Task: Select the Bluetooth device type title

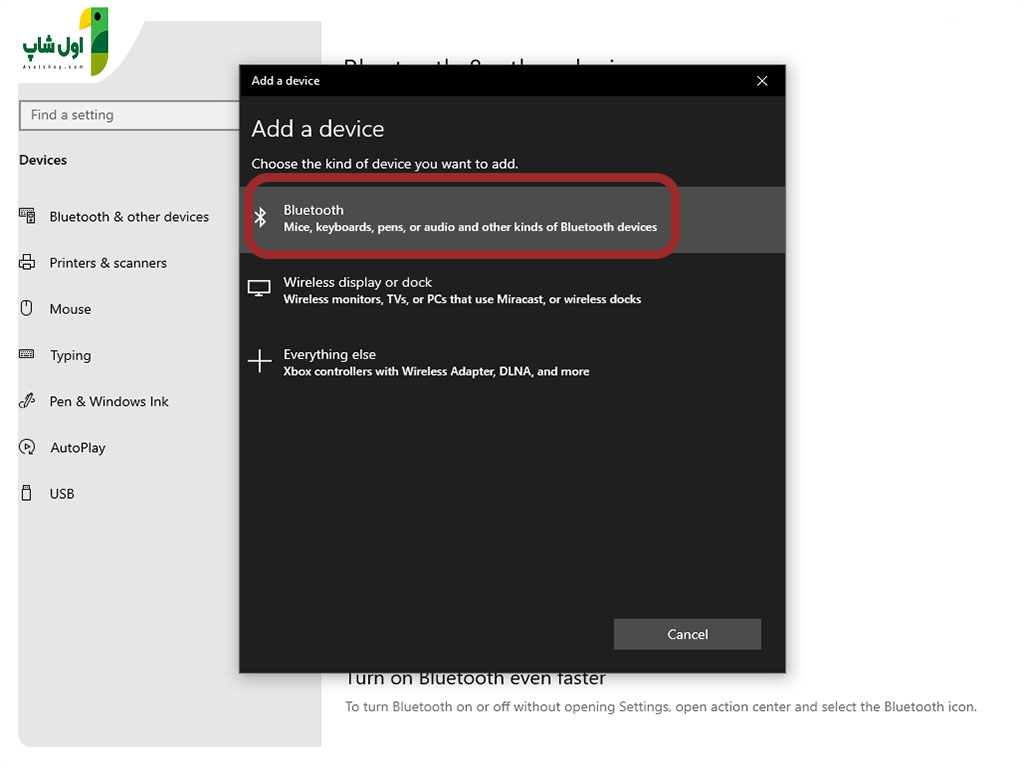Action: pyautogui.click(x=313, y=210)
